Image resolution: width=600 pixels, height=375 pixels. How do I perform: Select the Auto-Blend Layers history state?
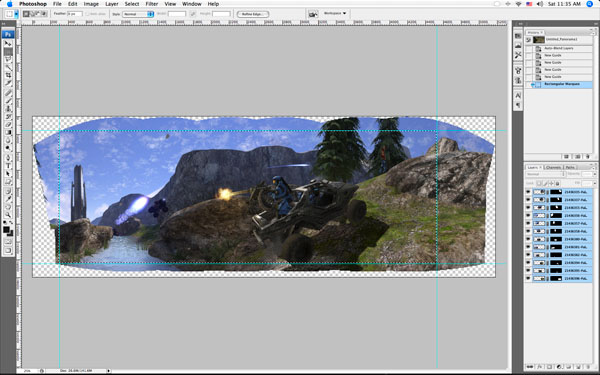point(559,49)
